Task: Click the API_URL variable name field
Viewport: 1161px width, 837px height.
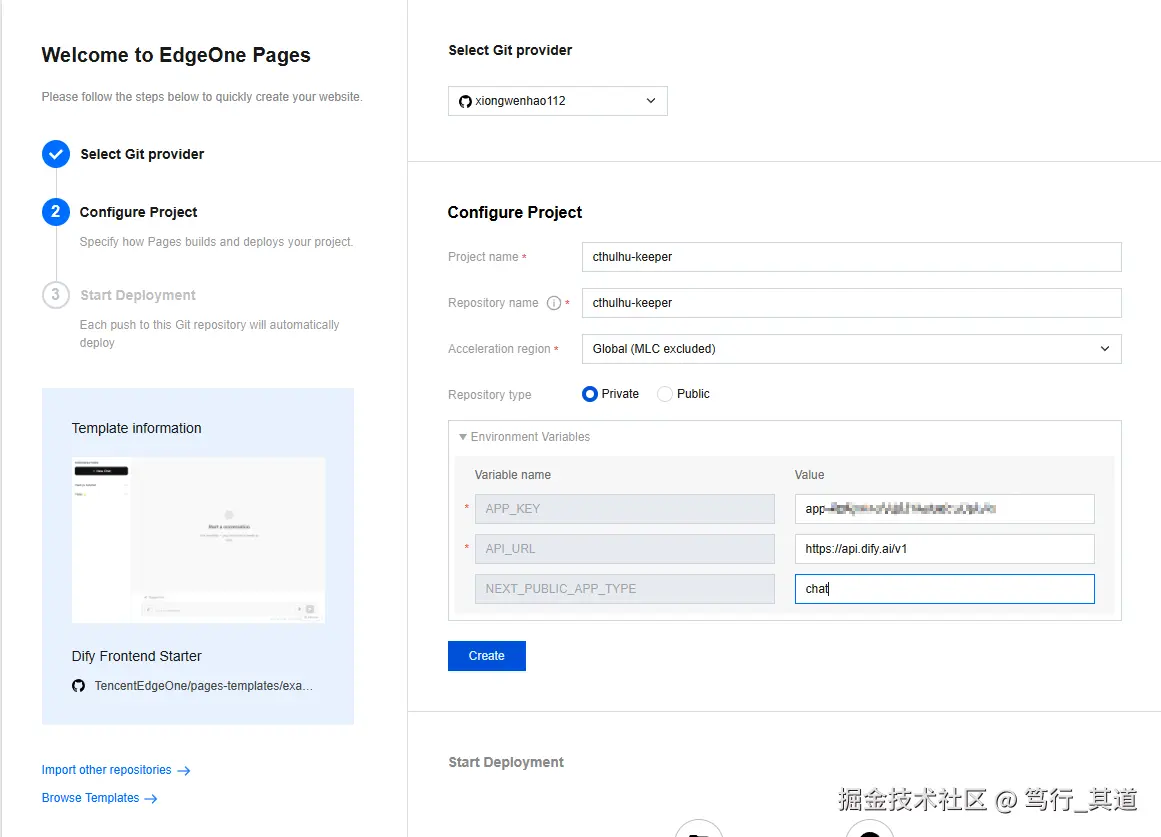Action: click(624, 549)
